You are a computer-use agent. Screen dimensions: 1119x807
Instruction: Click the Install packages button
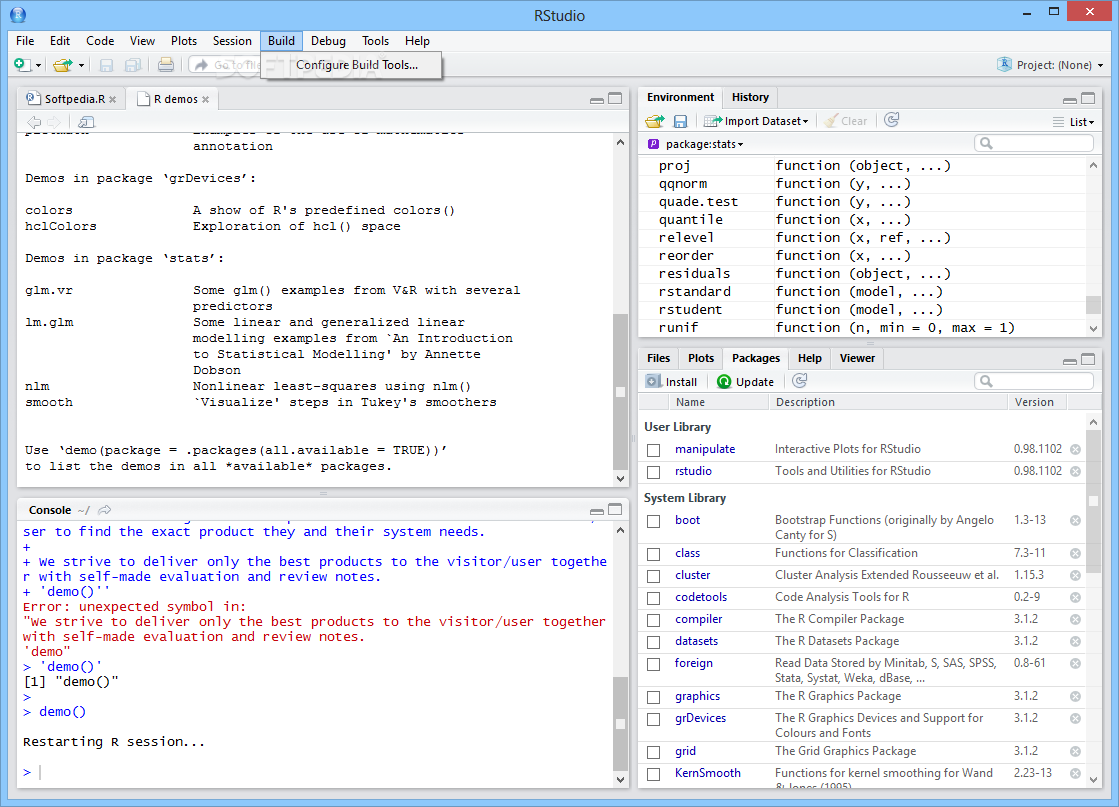click(x=672, y=382)
